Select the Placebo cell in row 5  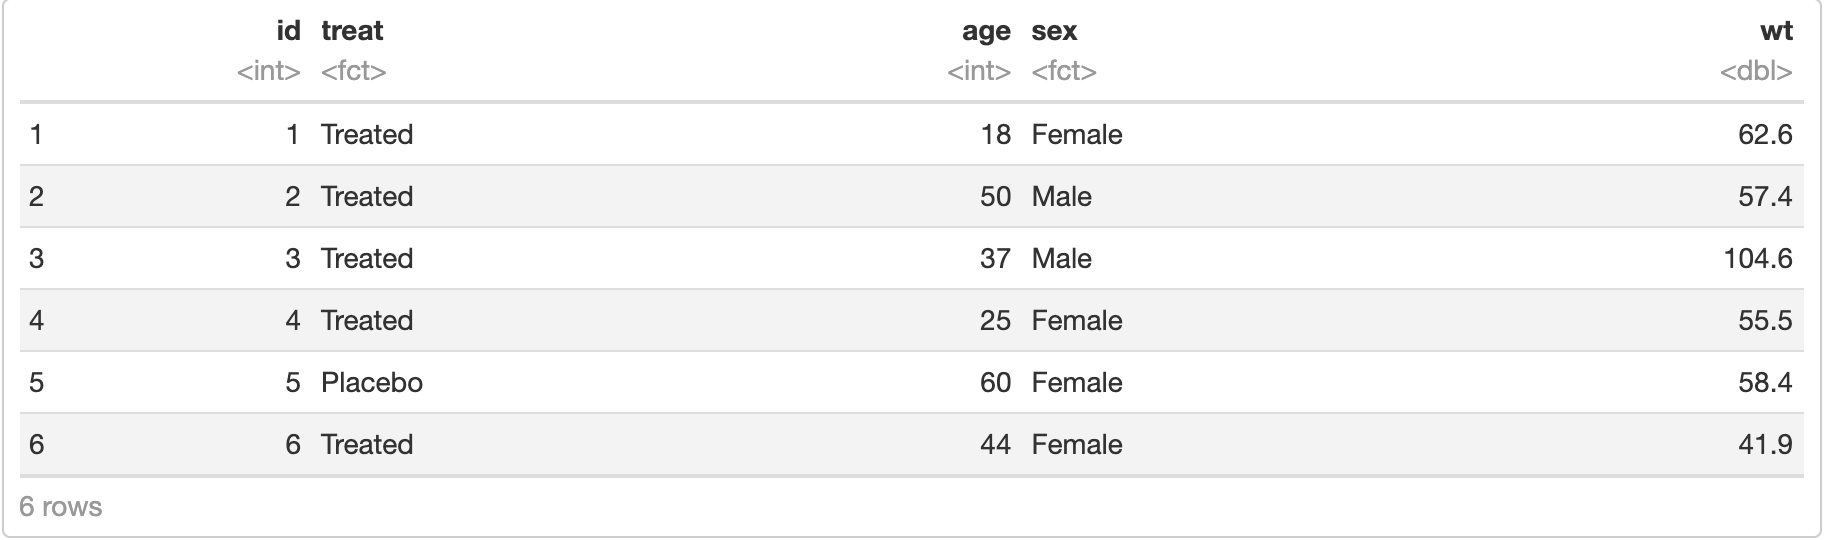coord(372,382)
